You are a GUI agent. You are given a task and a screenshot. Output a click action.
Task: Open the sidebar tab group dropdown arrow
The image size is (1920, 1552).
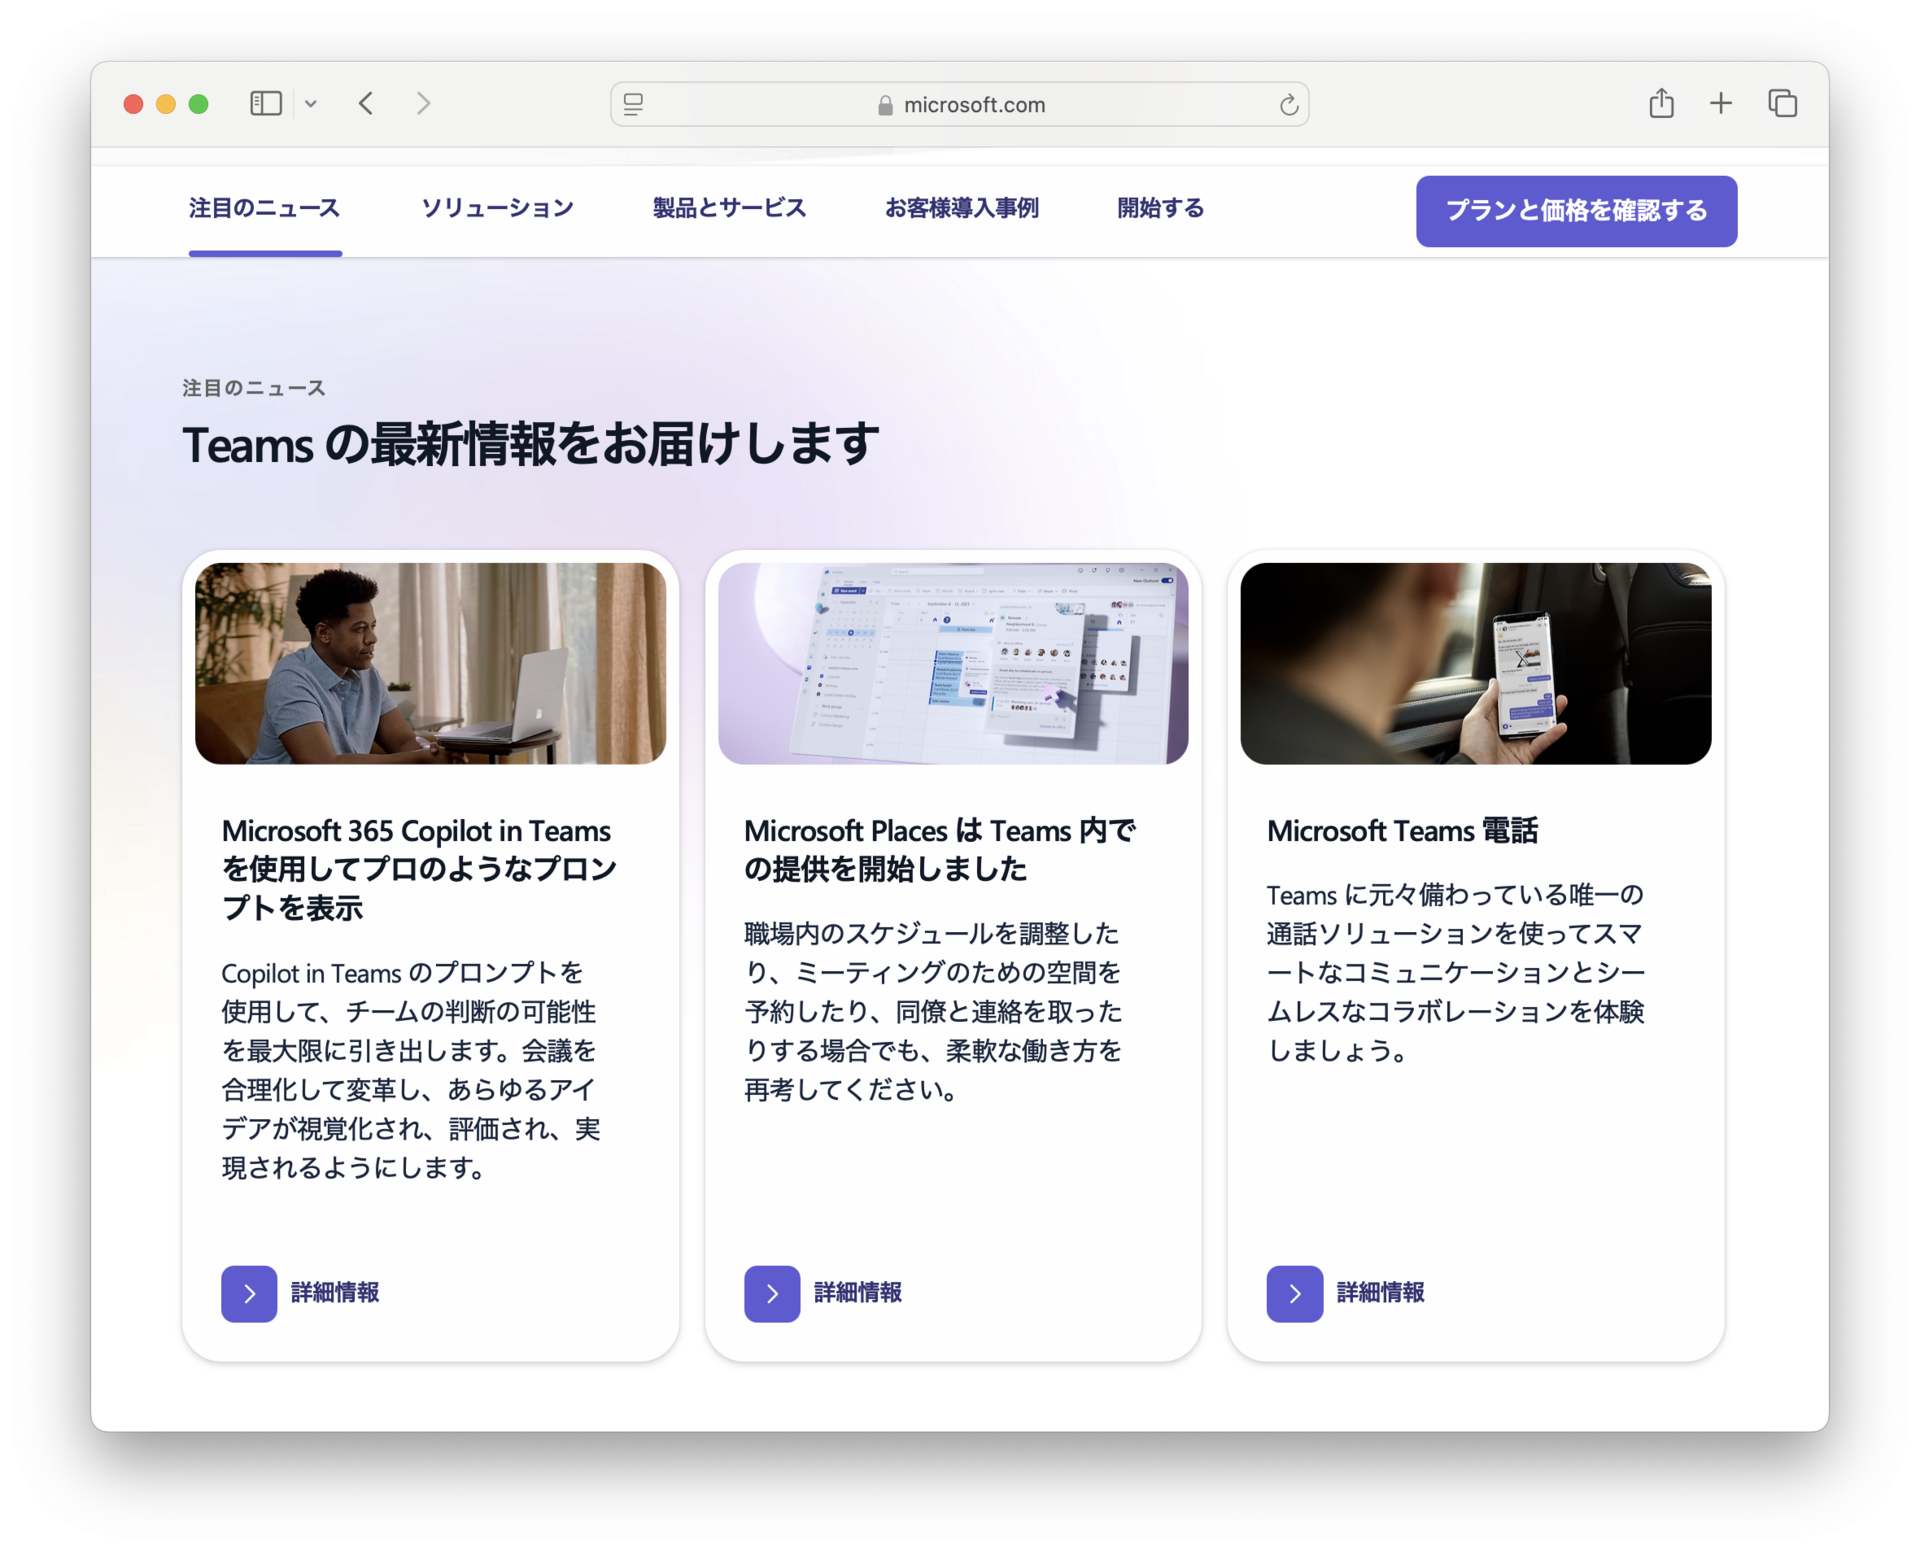[x=311, y=103]
